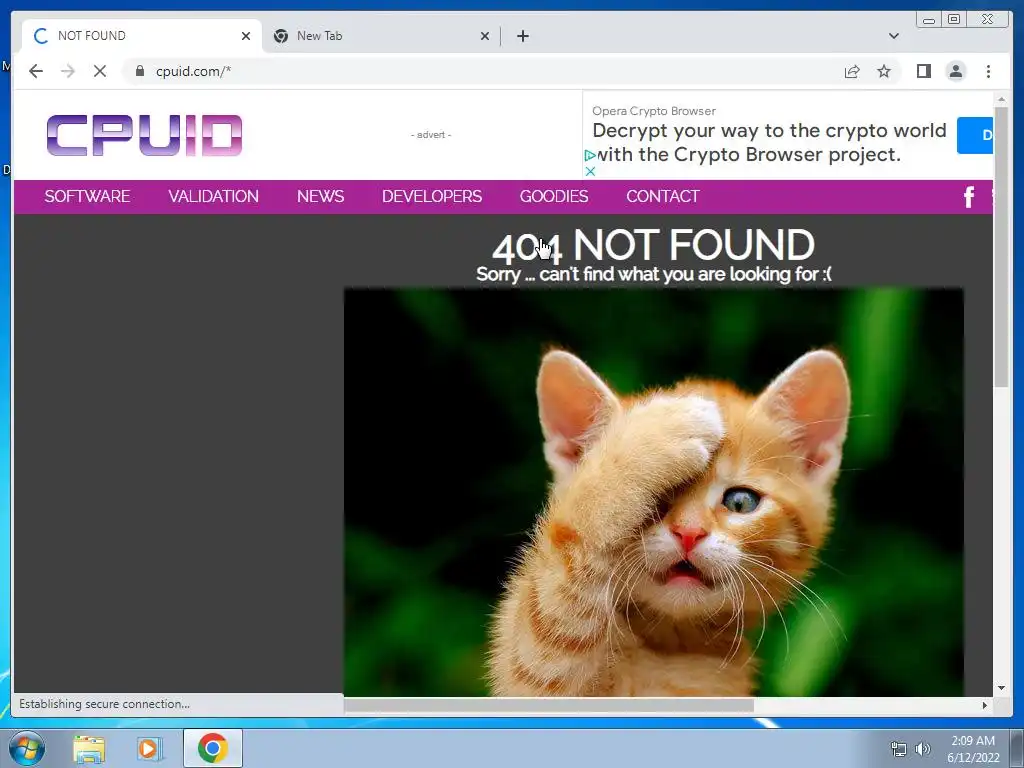Screen dimensions: 1024x768
Task: Click the advert label text
Action: (431, 135)
